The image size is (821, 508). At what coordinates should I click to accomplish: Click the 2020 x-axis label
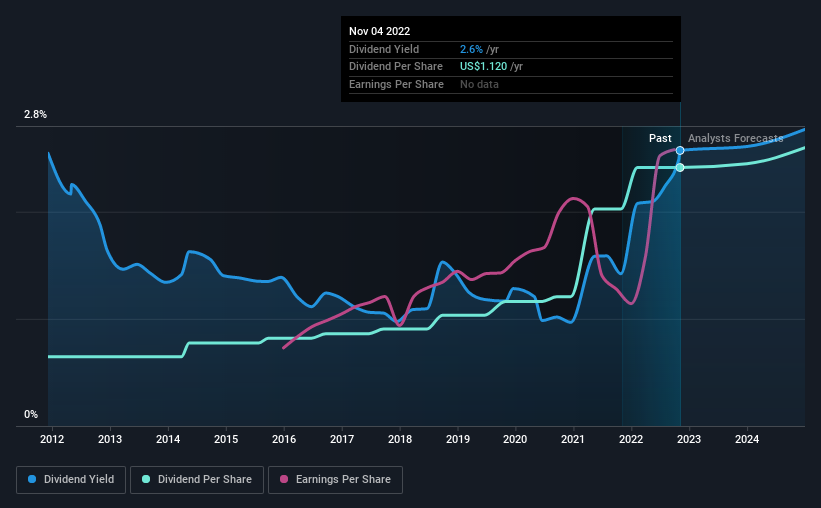pyautogui.click(x=515, y=439)
